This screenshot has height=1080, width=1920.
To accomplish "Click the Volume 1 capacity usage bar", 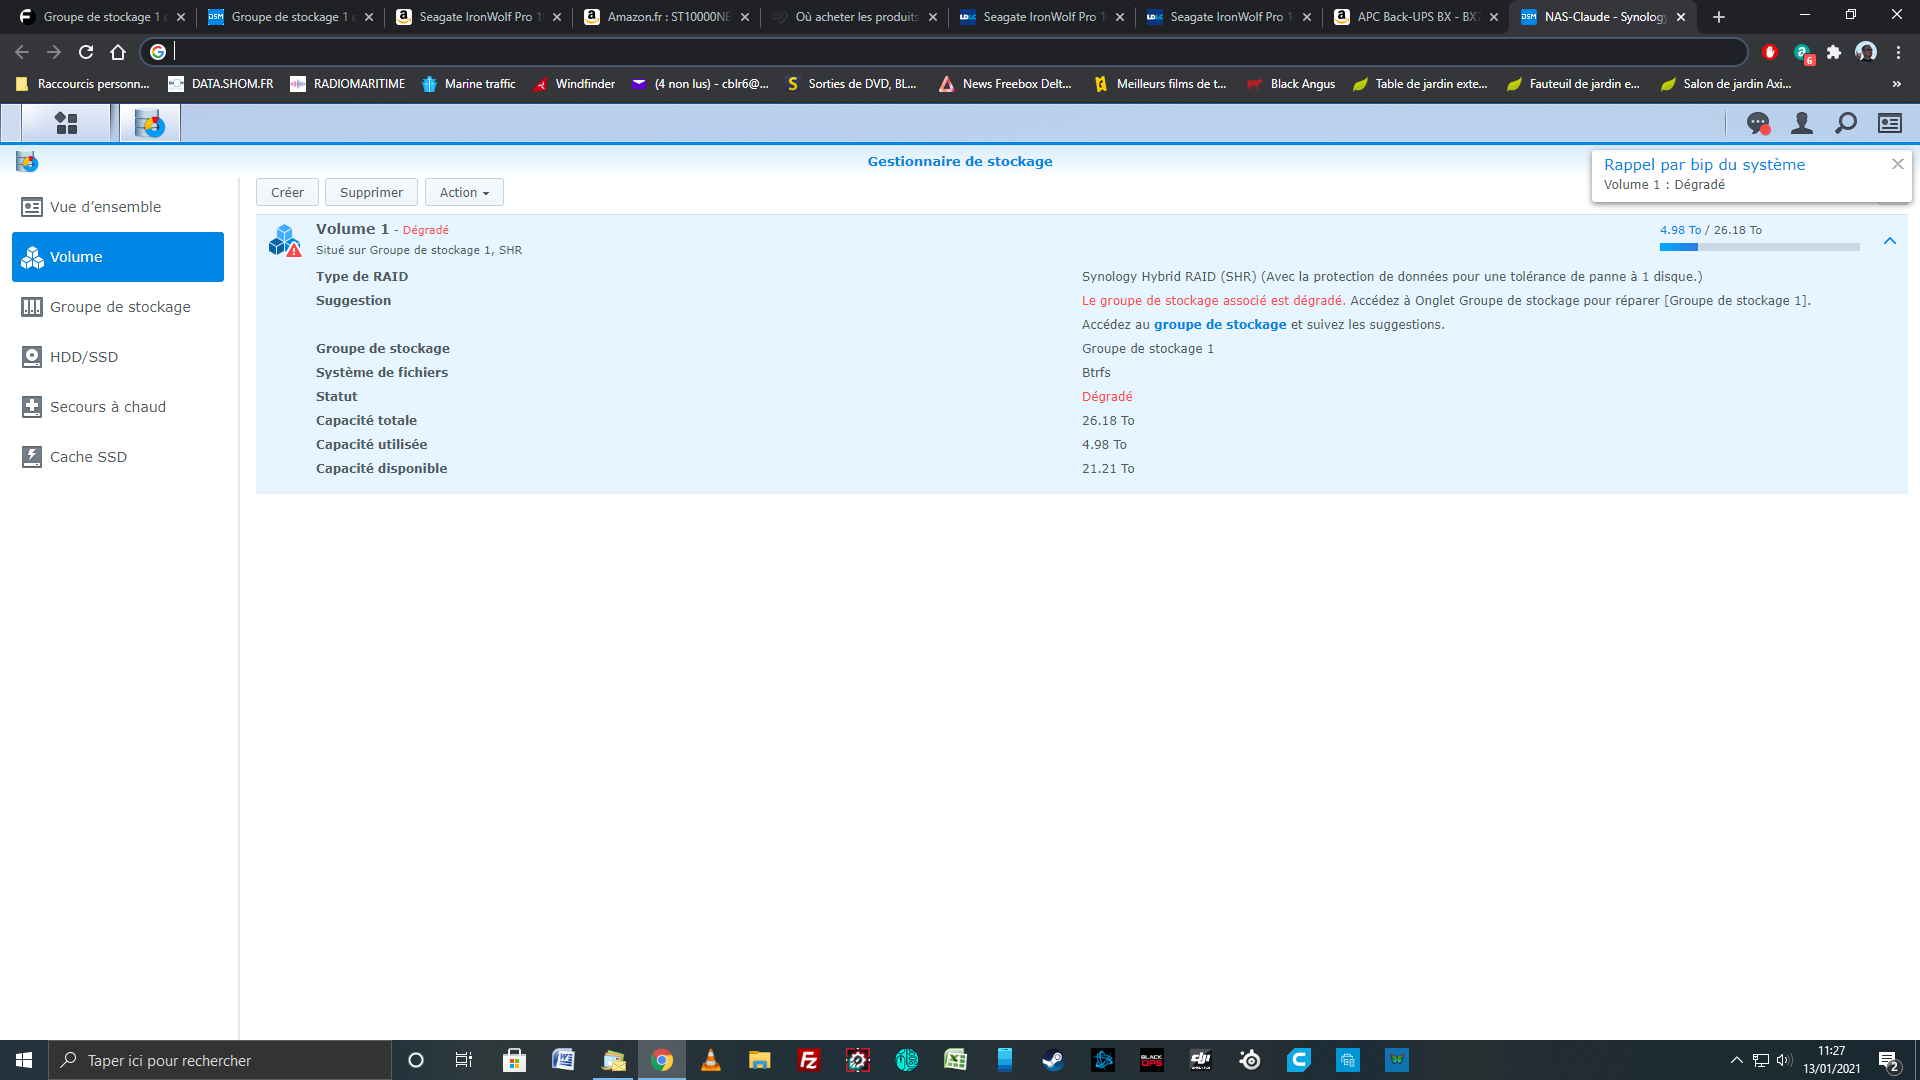I will click(1758, 247).
